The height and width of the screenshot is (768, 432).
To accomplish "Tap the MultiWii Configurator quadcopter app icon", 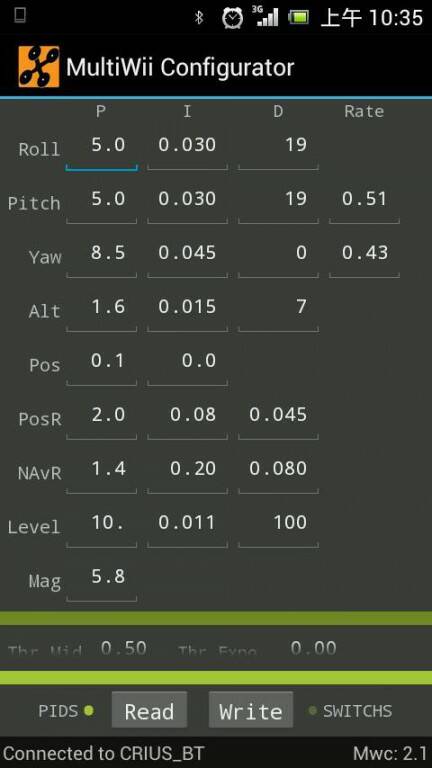I will 39,67.
